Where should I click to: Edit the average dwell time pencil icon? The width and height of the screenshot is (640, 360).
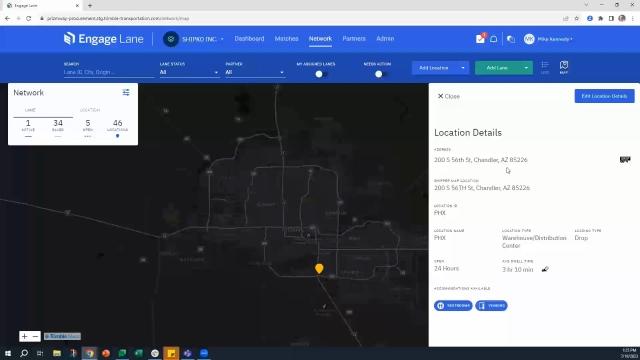pos(545,269)
